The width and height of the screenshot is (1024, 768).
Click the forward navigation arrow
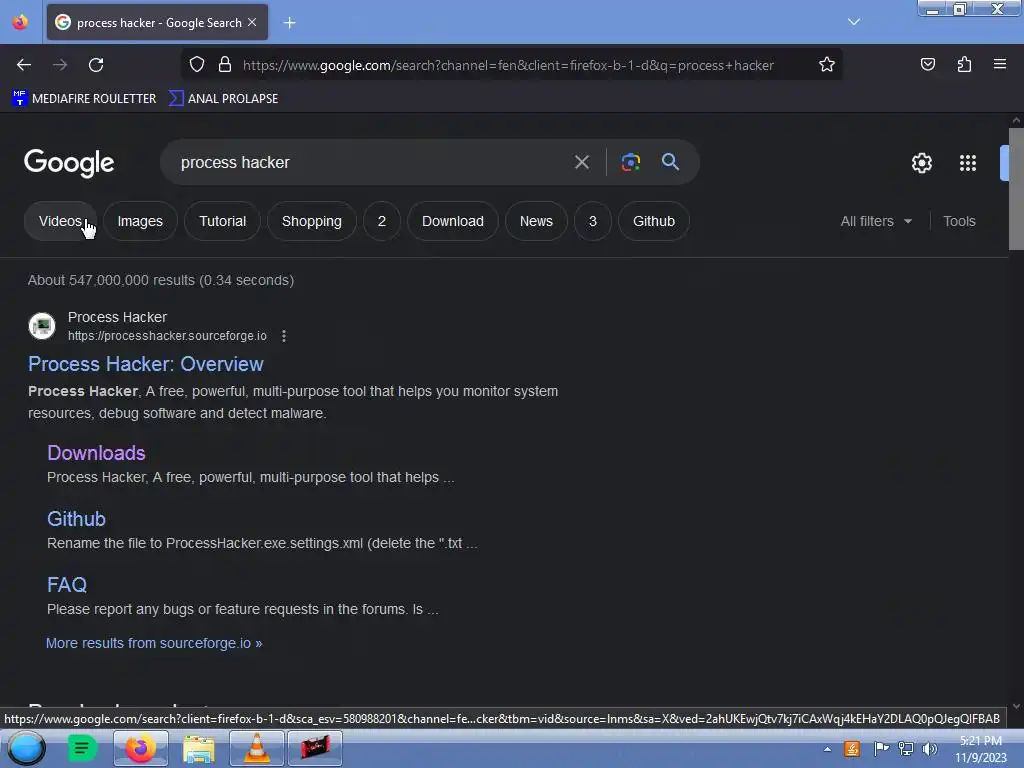click(60, 65)
